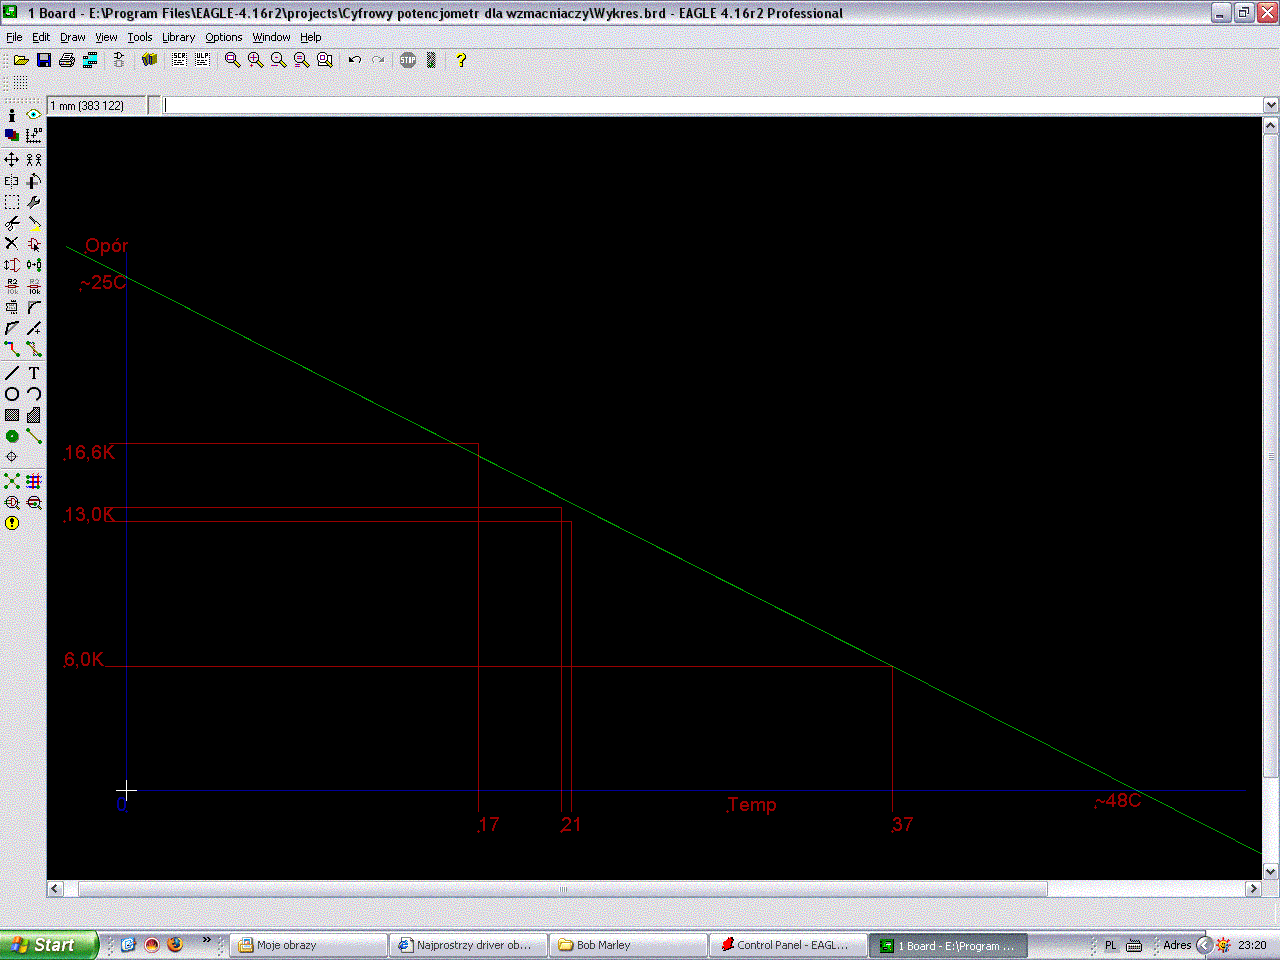Open the Library menu
1280x960 pixels.
click(179, 37)
